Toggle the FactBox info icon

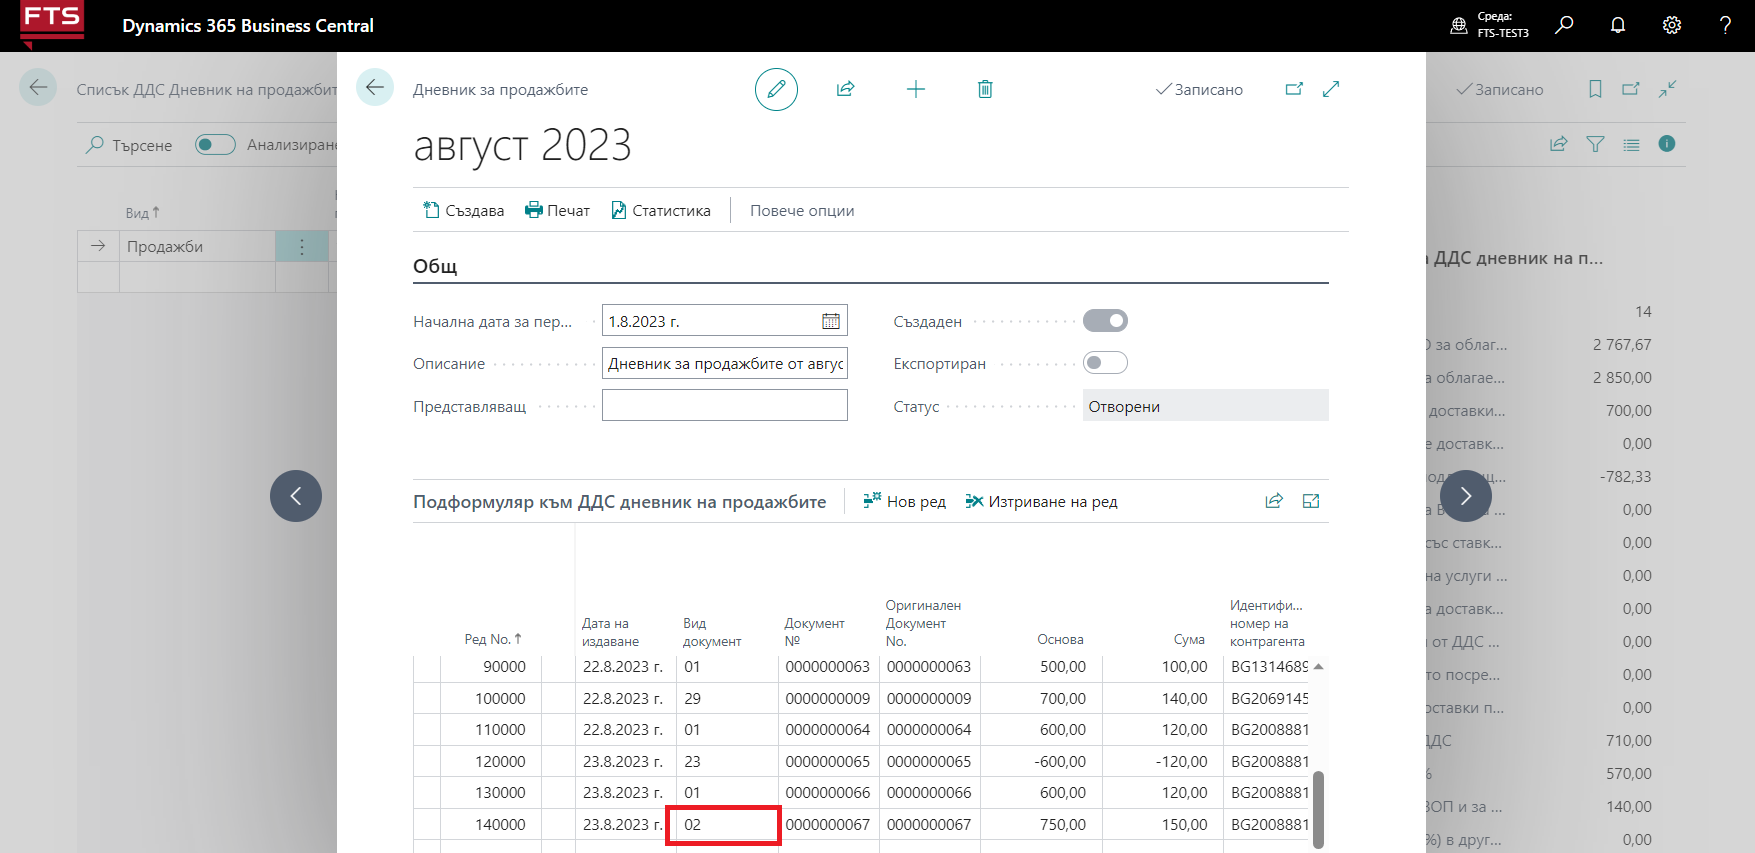coord(1667,143)
